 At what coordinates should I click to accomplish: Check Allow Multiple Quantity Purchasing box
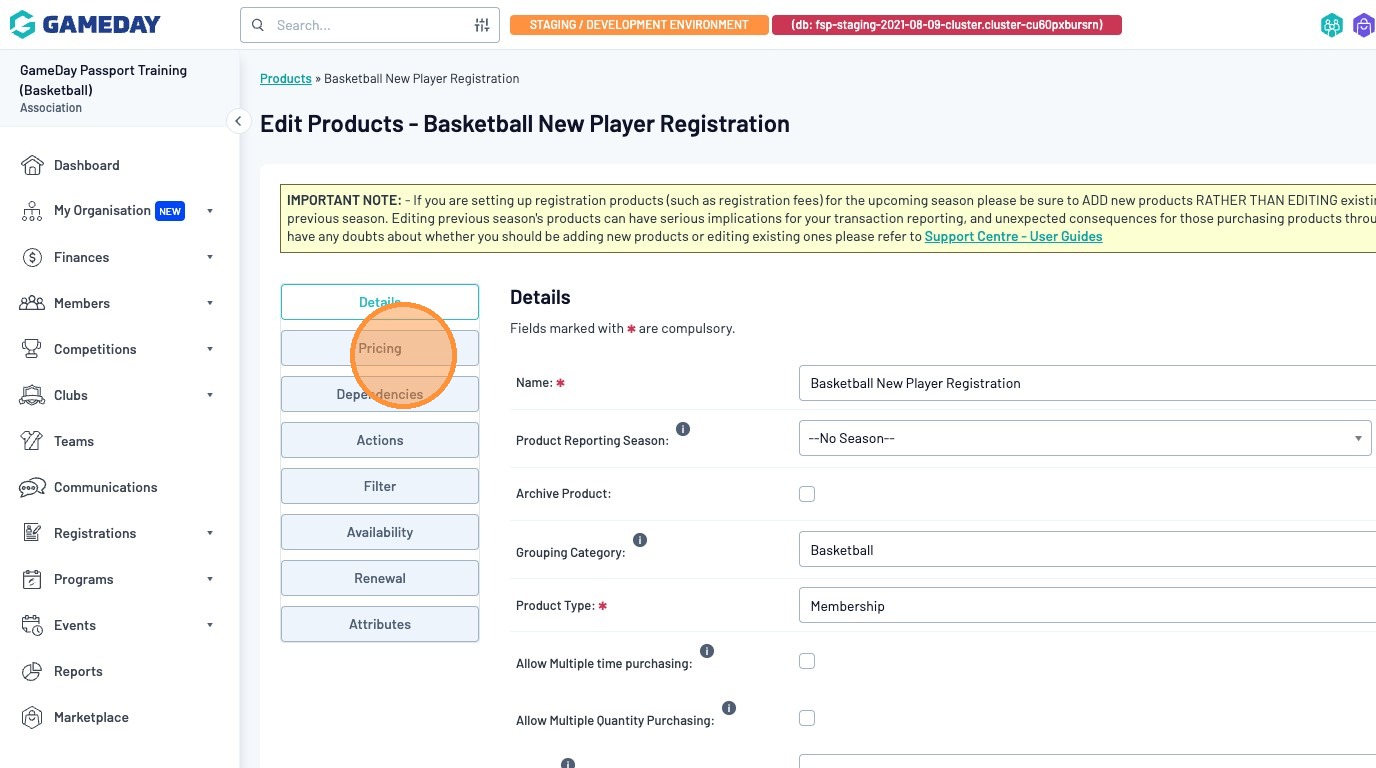tap(807, 718)
